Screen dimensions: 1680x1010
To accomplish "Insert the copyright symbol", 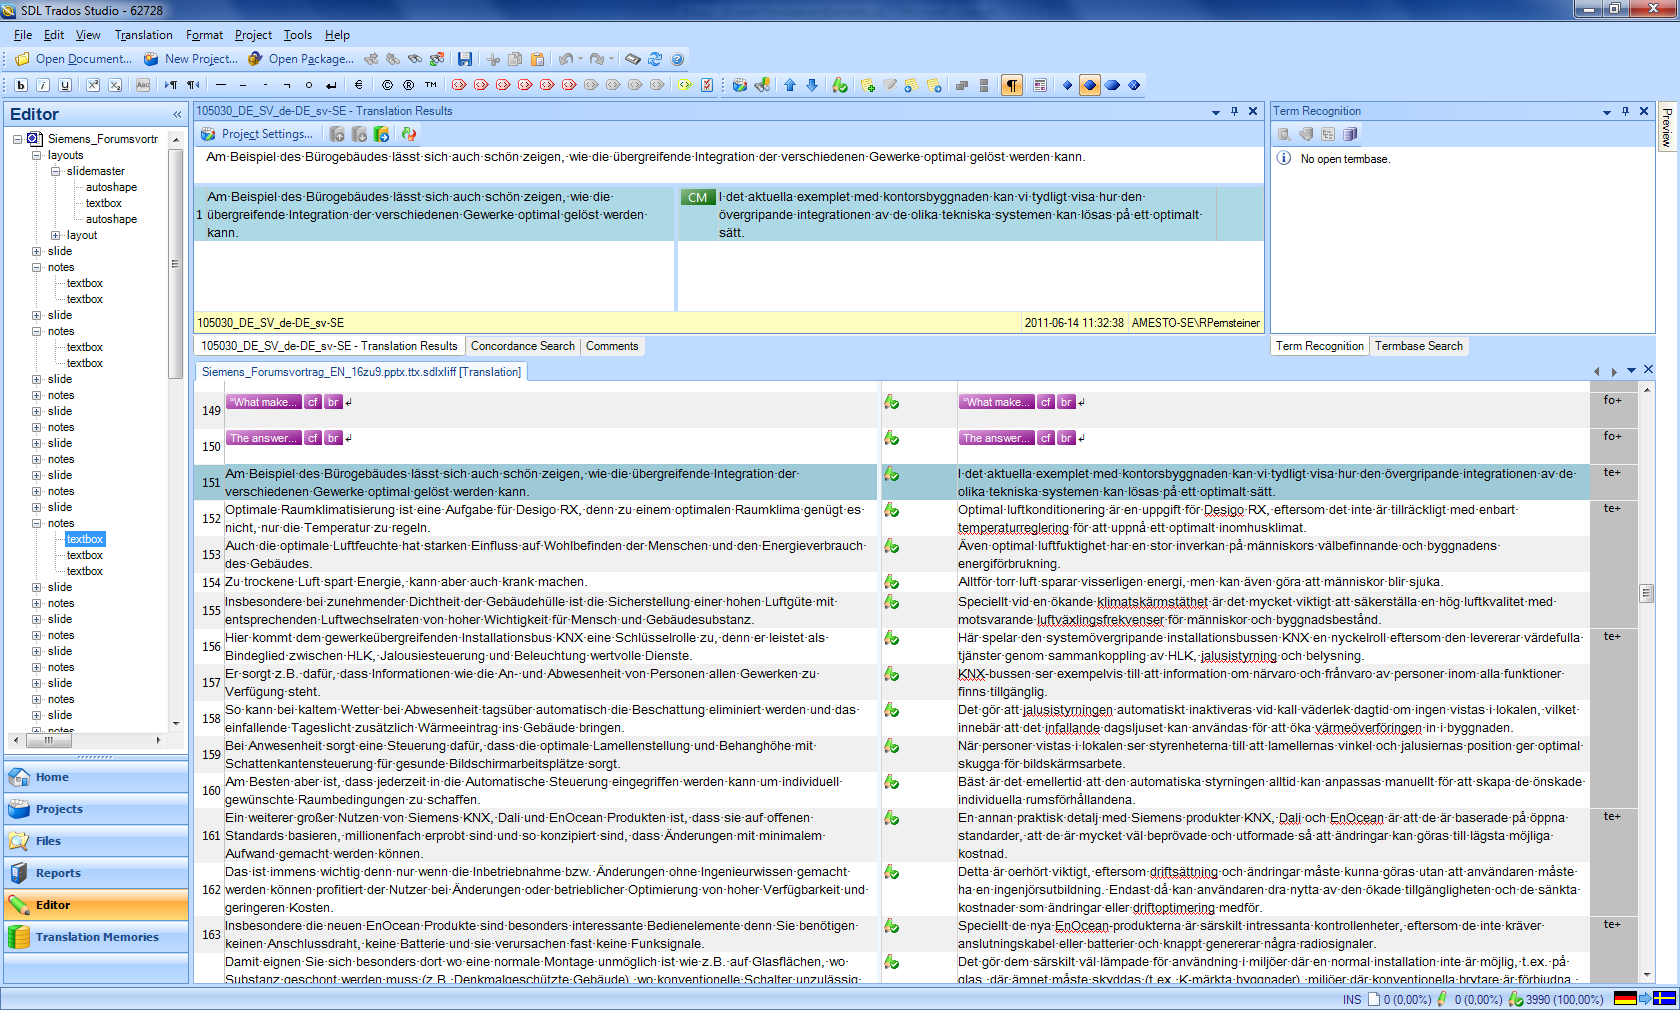I will pos(387,85).
